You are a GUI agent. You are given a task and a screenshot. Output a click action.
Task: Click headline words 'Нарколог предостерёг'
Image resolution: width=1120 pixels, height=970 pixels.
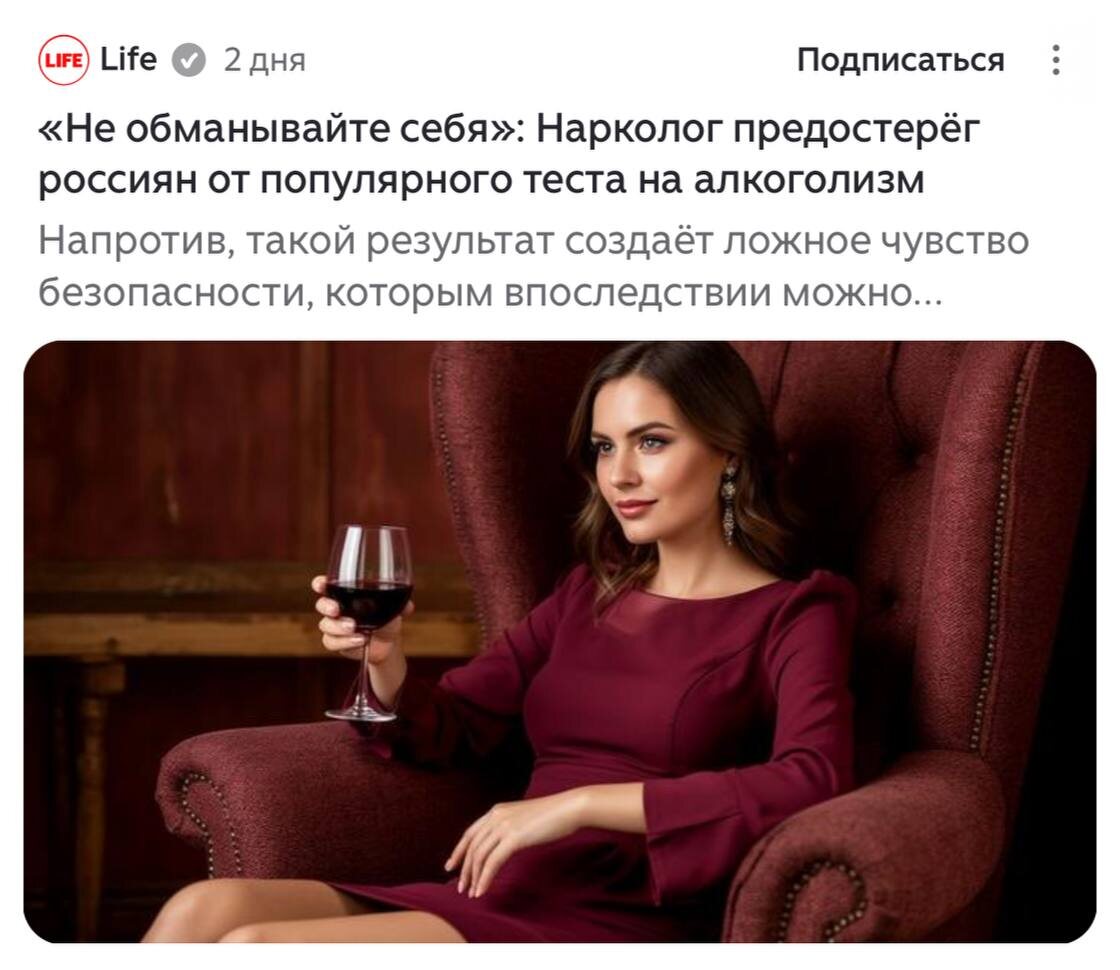point(757,130)
